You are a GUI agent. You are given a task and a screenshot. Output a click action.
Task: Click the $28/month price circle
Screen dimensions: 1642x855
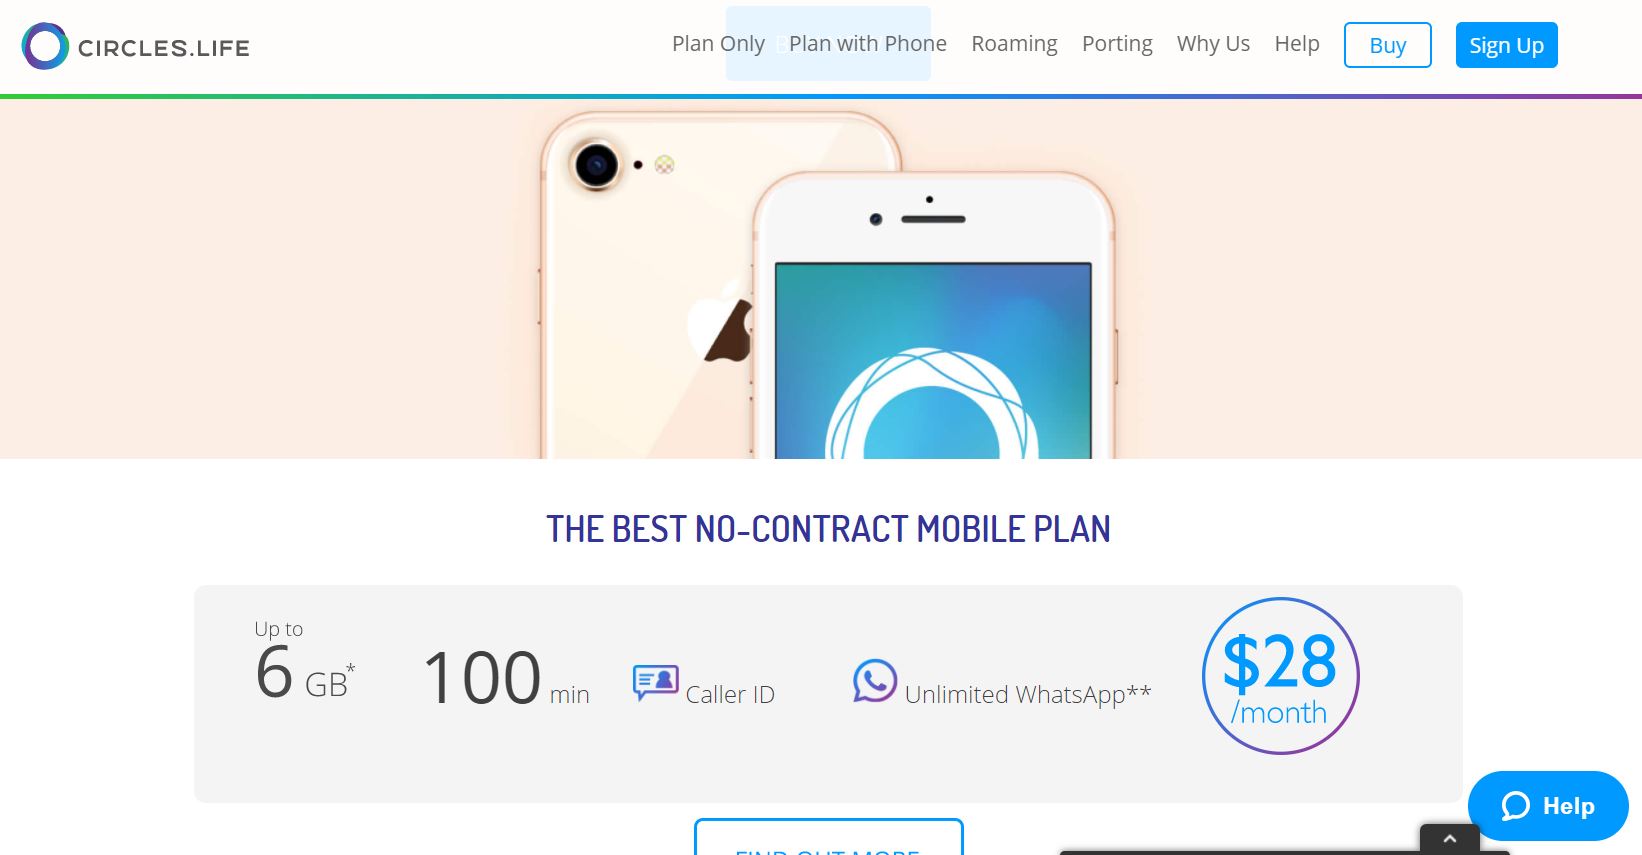click(x=1281, y=676)
